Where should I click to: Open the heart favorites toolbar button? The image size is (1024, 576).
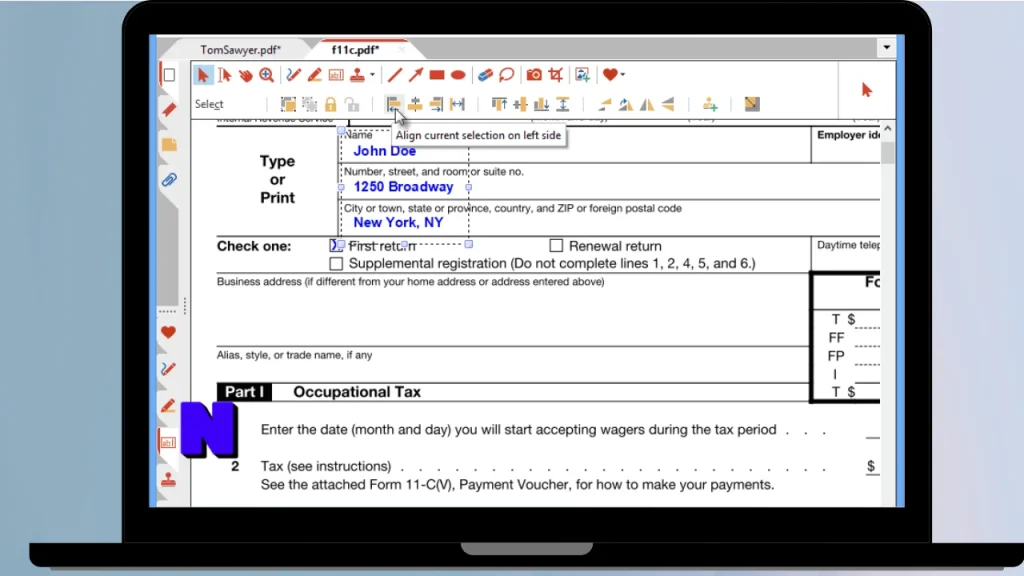tap(610, 75)
